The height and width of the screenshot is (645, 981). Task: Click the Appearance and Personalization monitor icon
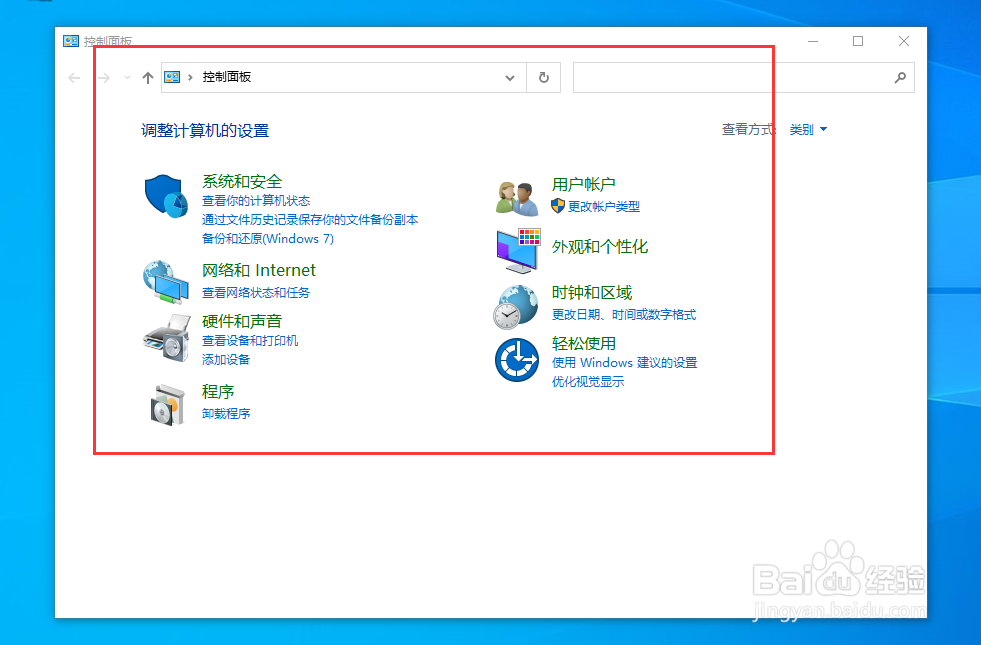(518, 251)
